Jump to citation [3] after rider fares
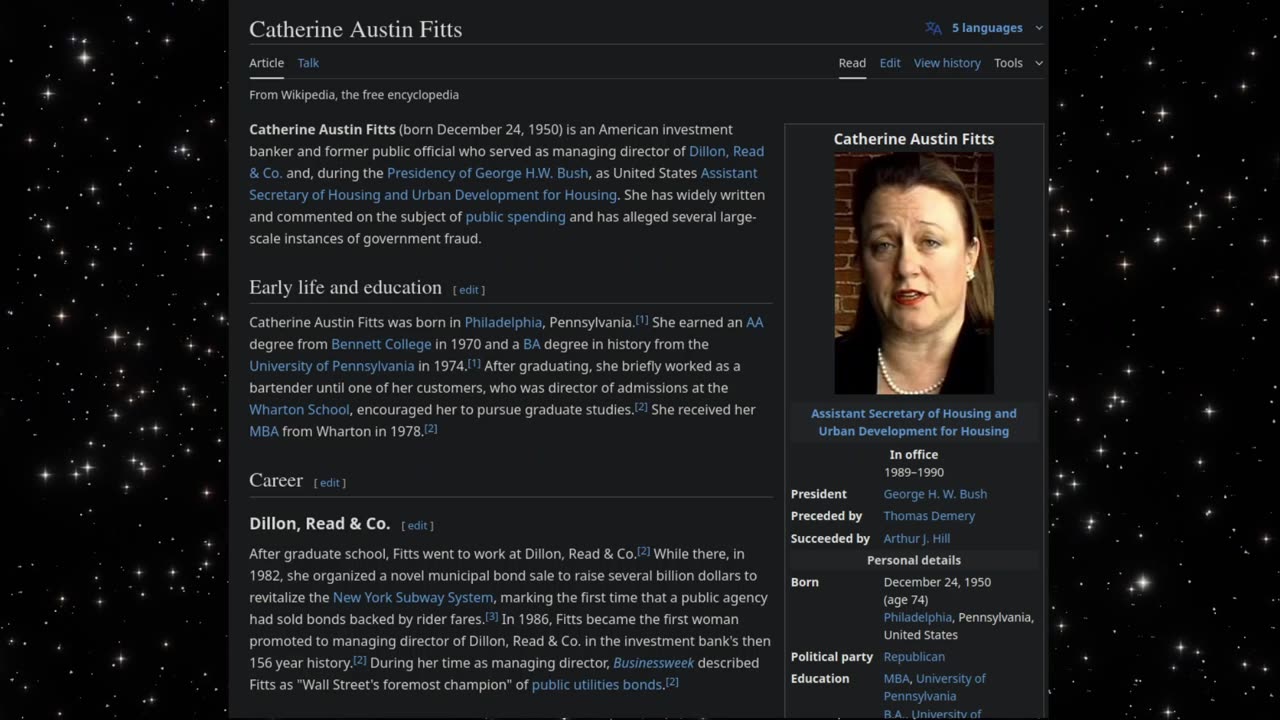 (x=492, y=616)
